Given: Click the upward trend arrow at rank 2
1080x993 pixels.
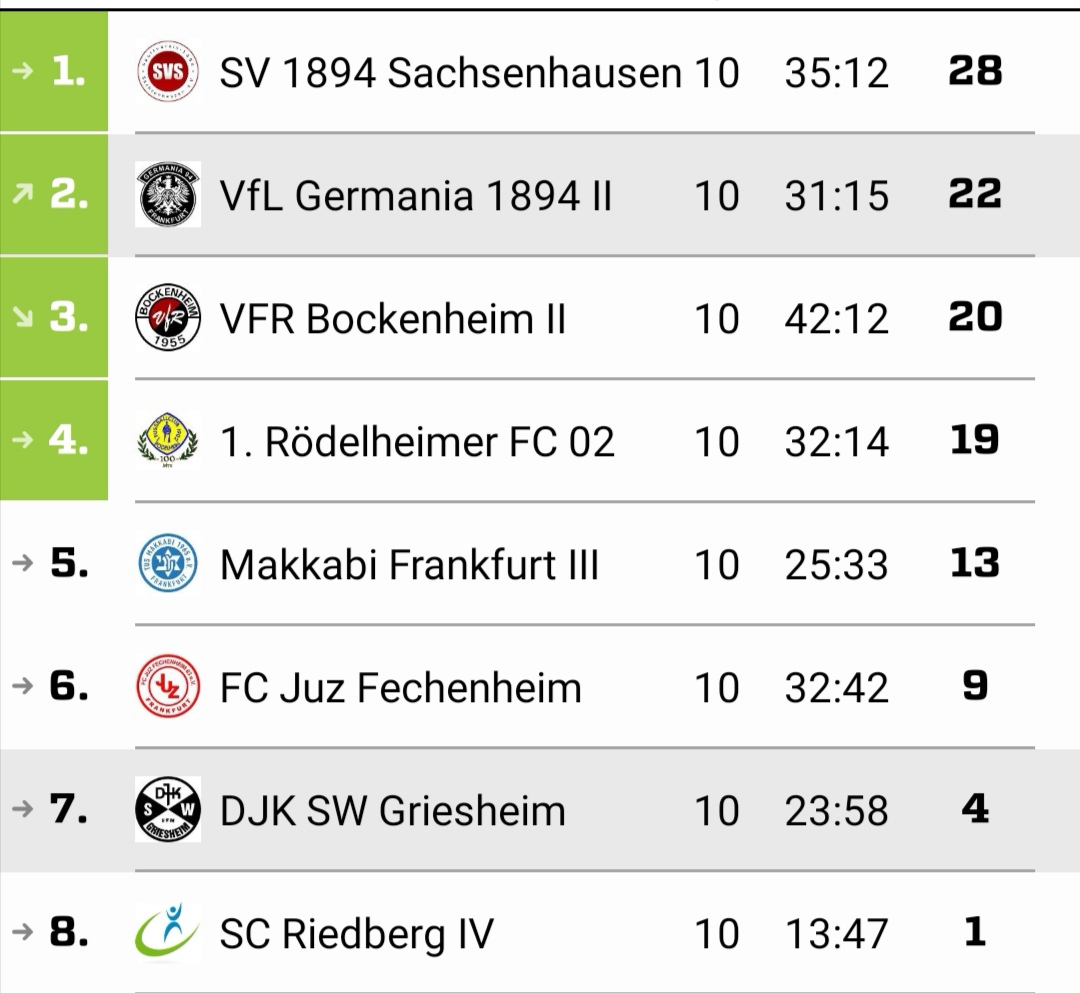Looking at the screenshot, I should tap(23, 194).
